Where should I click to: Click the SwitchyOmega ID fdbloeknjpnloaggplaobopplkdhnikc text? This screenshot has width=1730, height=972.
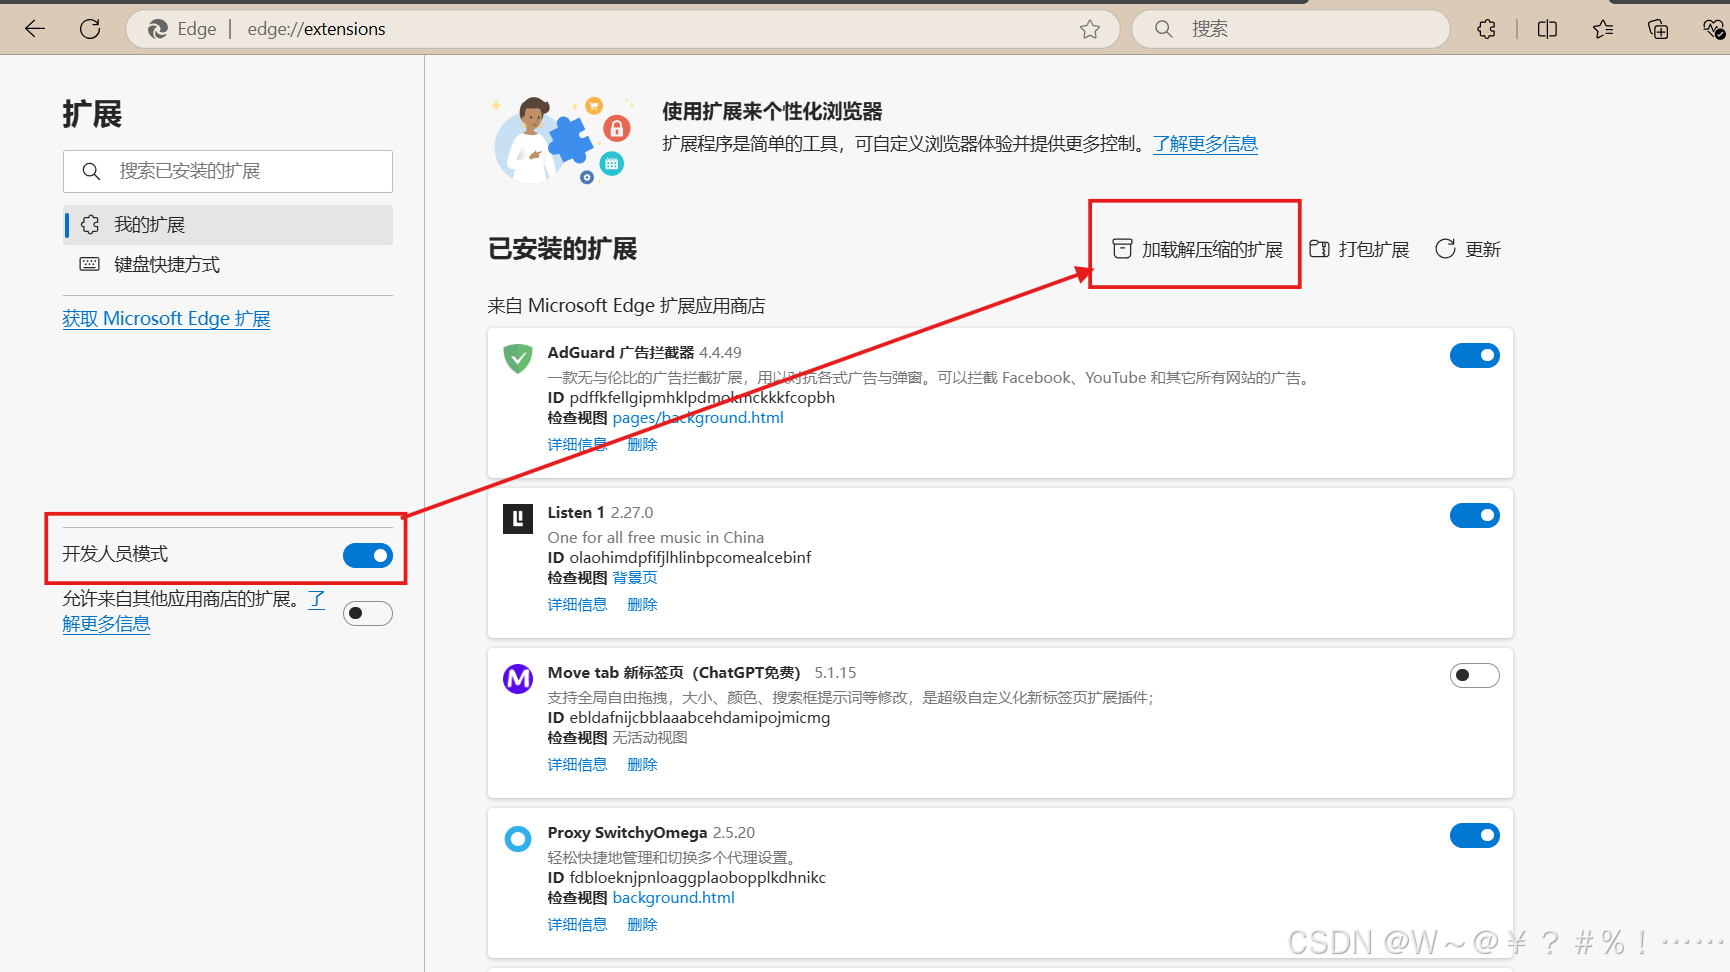[x=687, y=878]
